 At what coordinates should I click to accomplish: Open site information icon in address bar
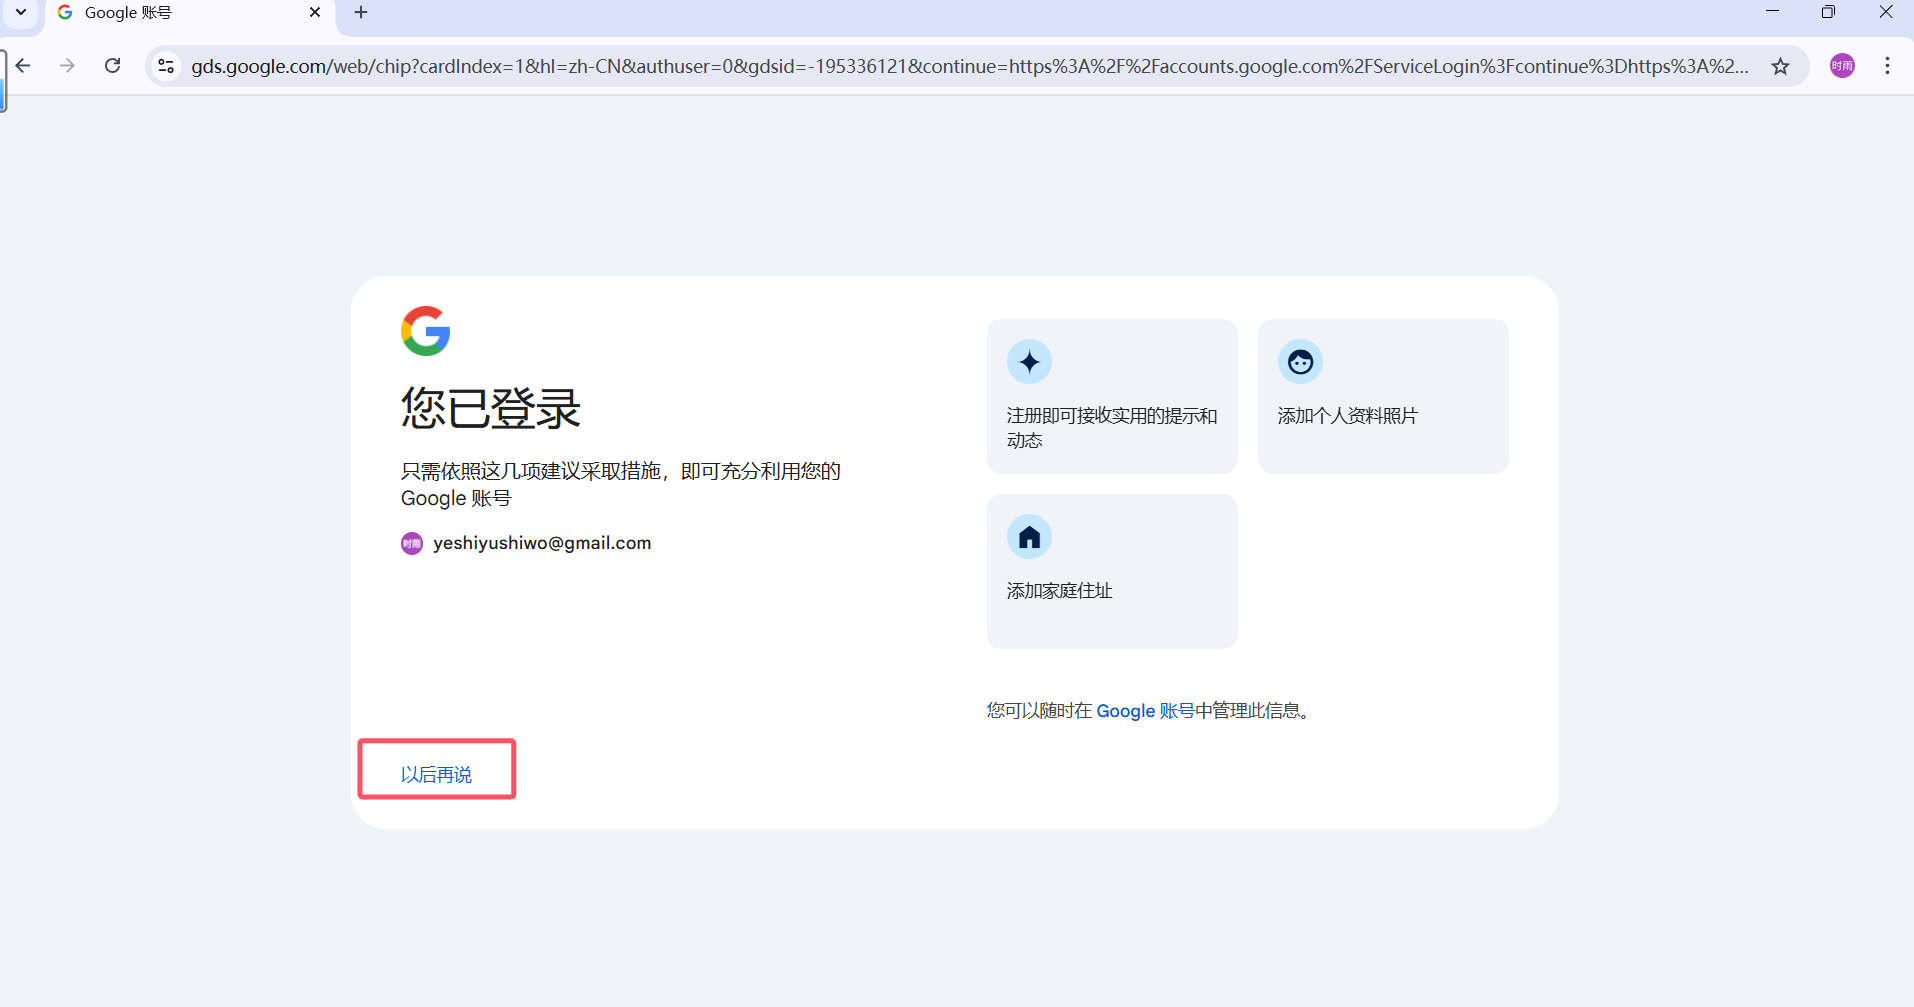(166, 66)
